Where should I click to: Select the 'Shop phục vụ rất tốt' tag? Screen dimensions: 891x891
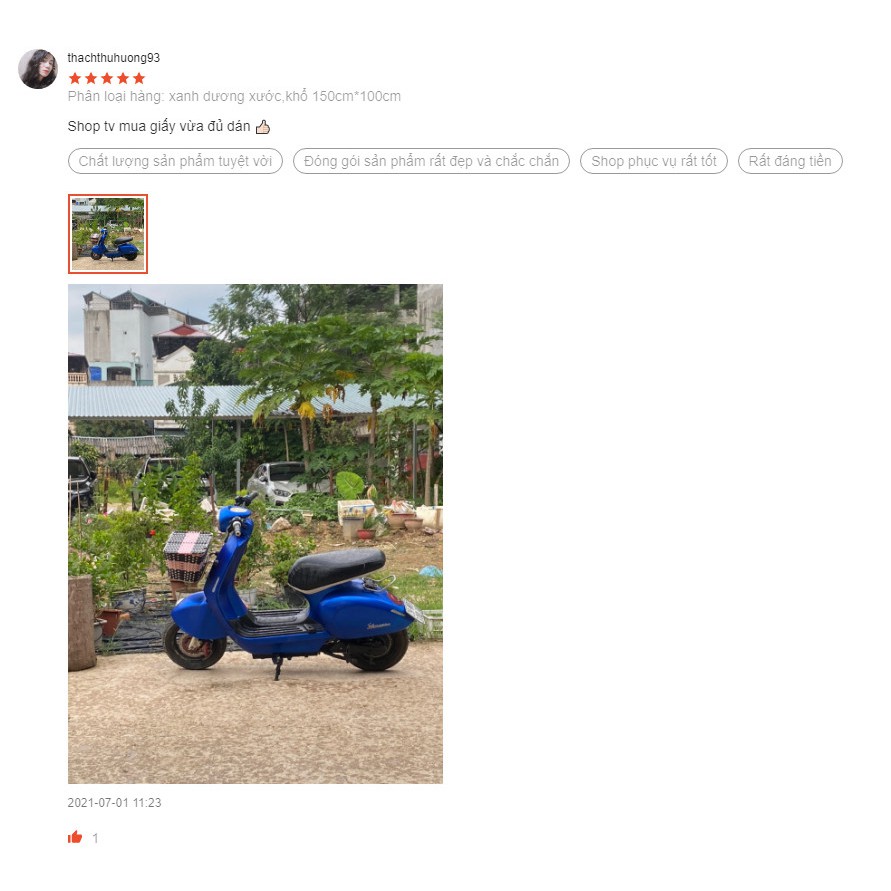(x=653, y=161)
